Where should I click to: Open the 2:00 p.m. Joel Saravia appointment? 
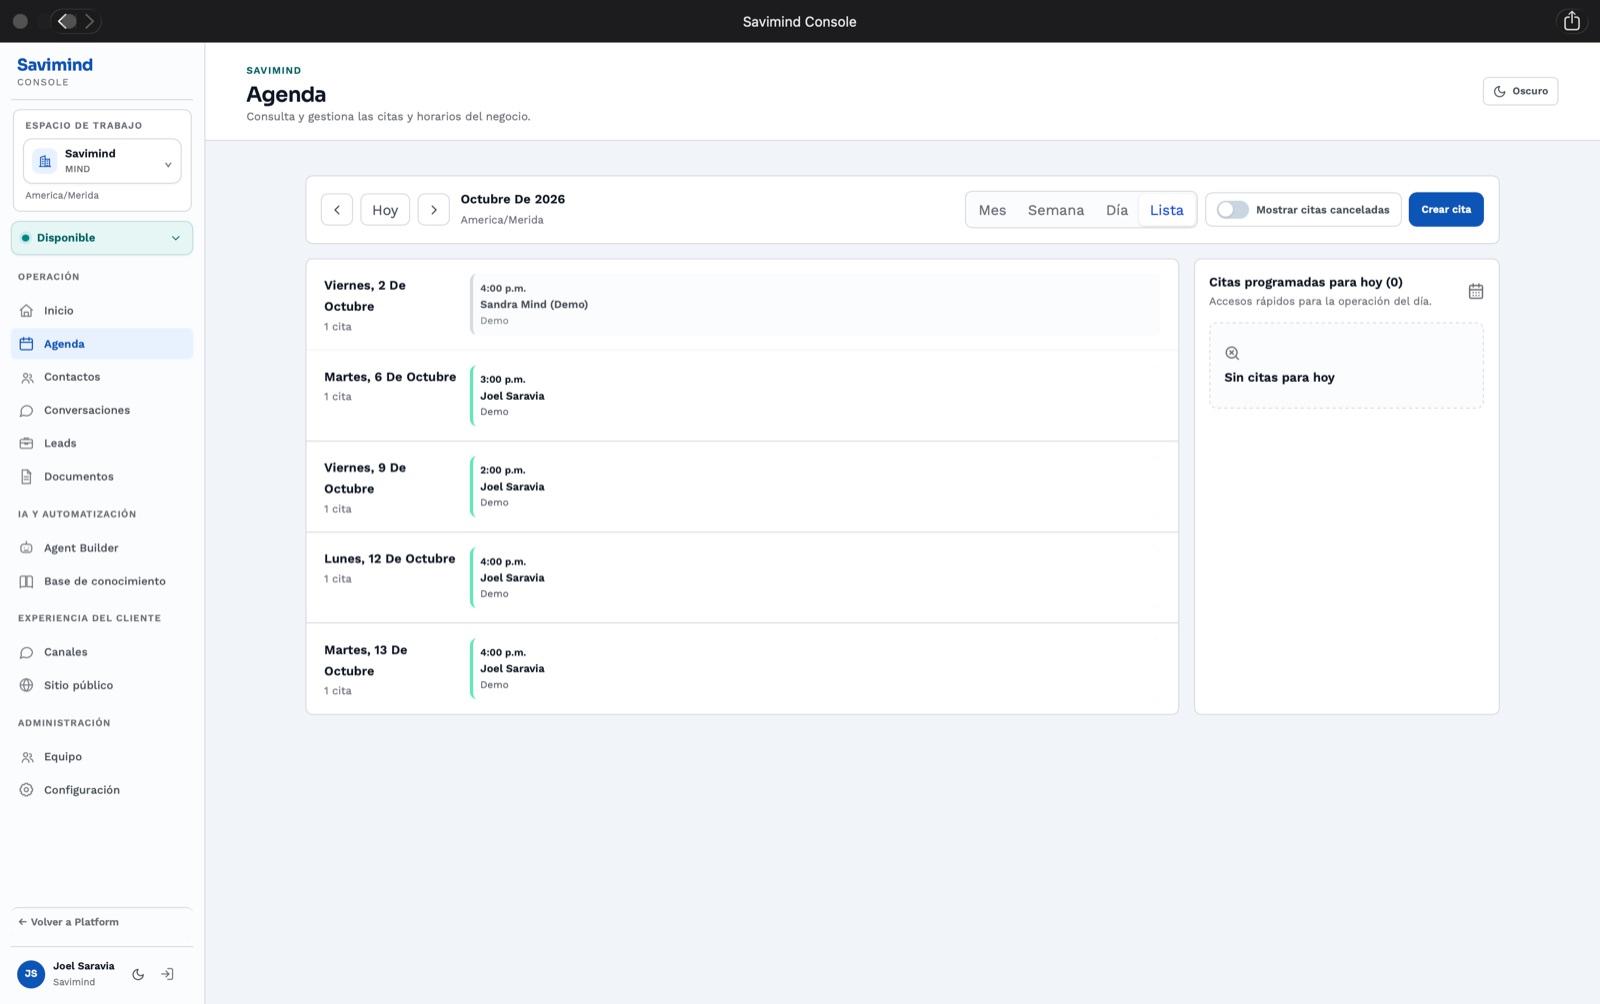tap(815, 487)
